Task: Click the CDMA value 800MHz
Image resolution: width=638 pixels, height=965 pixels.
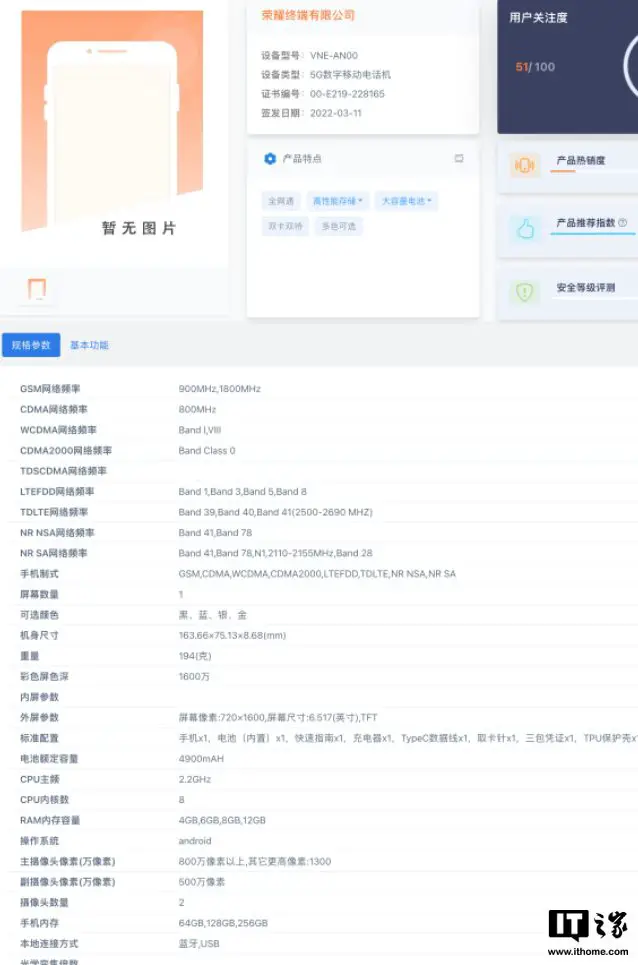Action: pyautogui.click(x=197, y=409)
